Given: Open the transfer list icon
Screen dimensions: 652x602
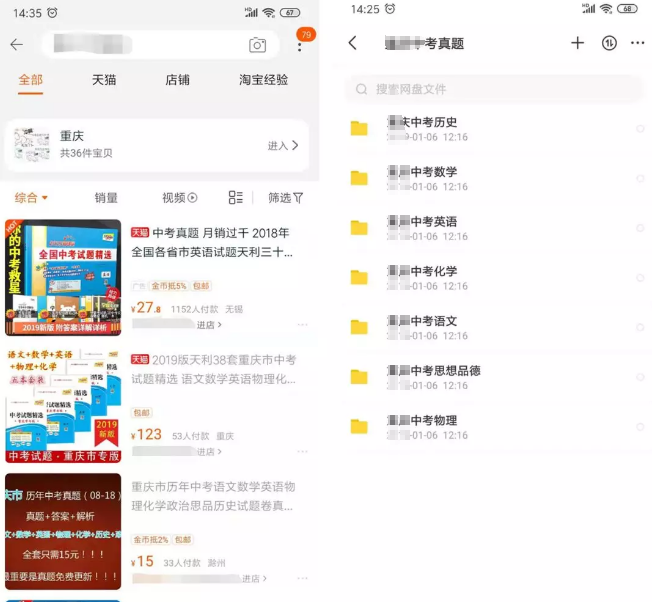Looking at the screenshot, I should pyautogui.click(x=609, y=42).
